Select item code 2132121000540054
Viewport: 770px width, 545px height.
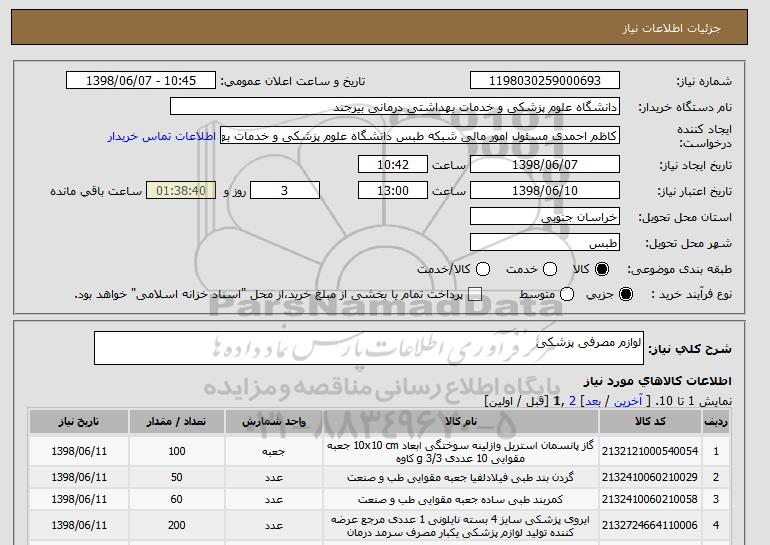click(650, 451)
